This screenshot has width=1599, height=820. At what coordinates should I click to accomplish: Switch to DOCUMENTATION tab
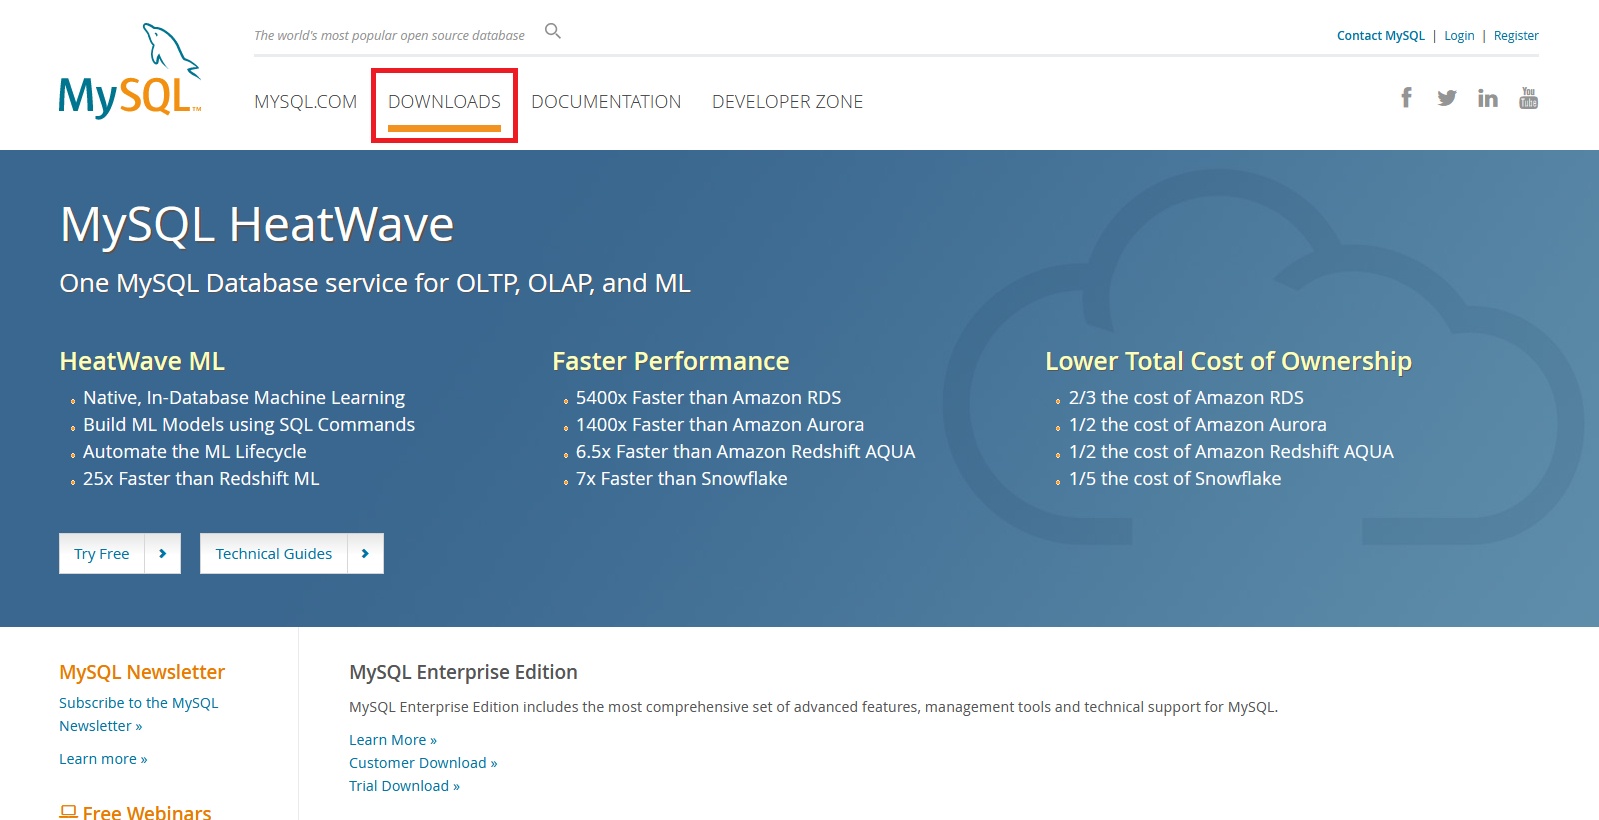606,102
